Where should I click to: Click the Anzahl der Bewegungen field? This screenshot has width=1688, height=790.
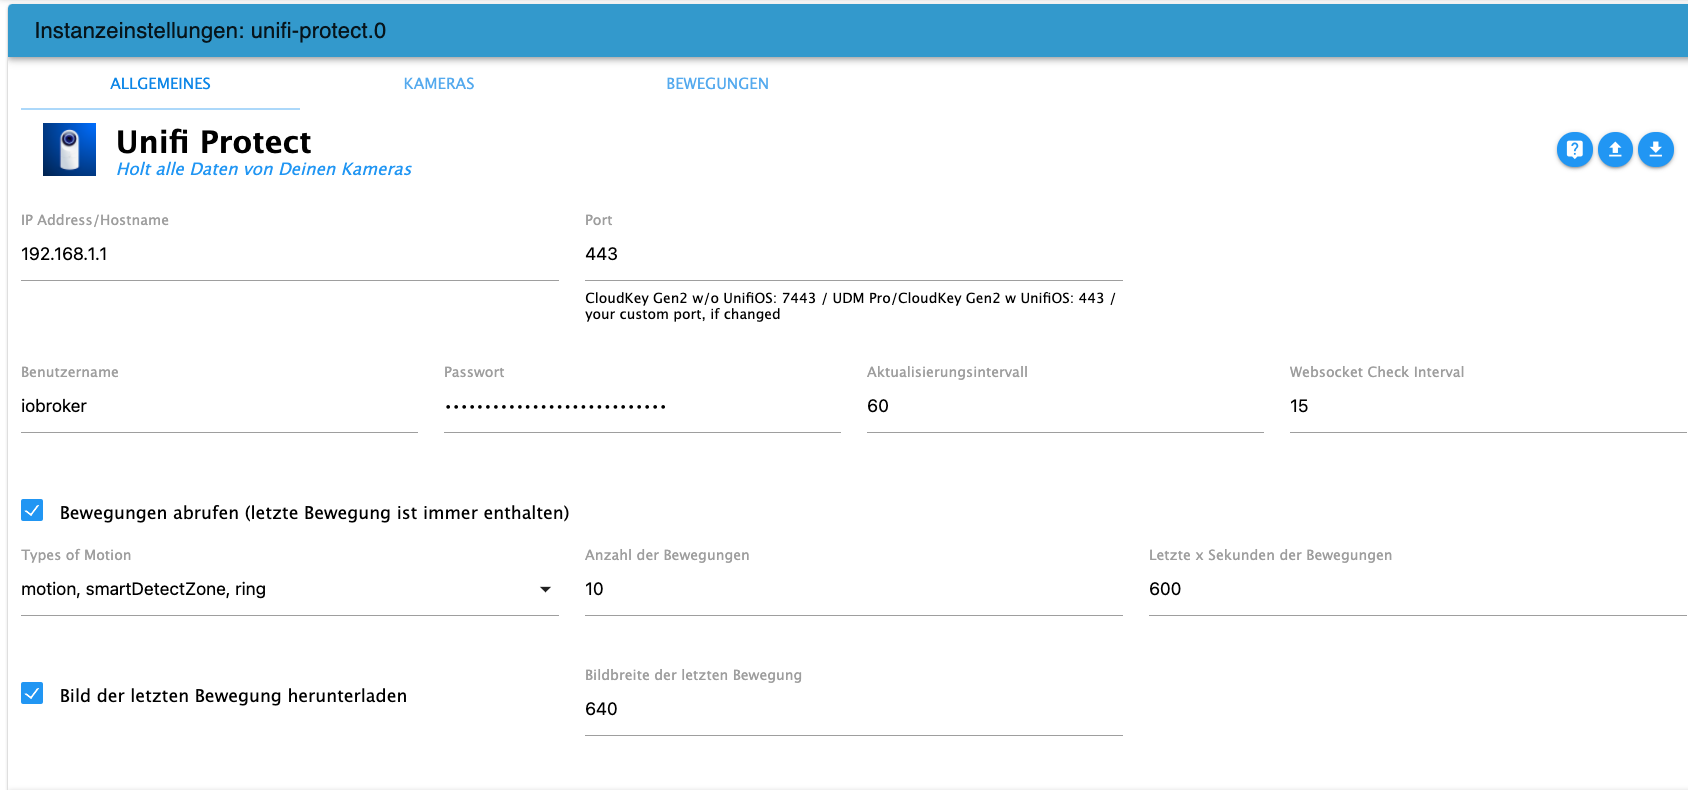tap(853, 589)
